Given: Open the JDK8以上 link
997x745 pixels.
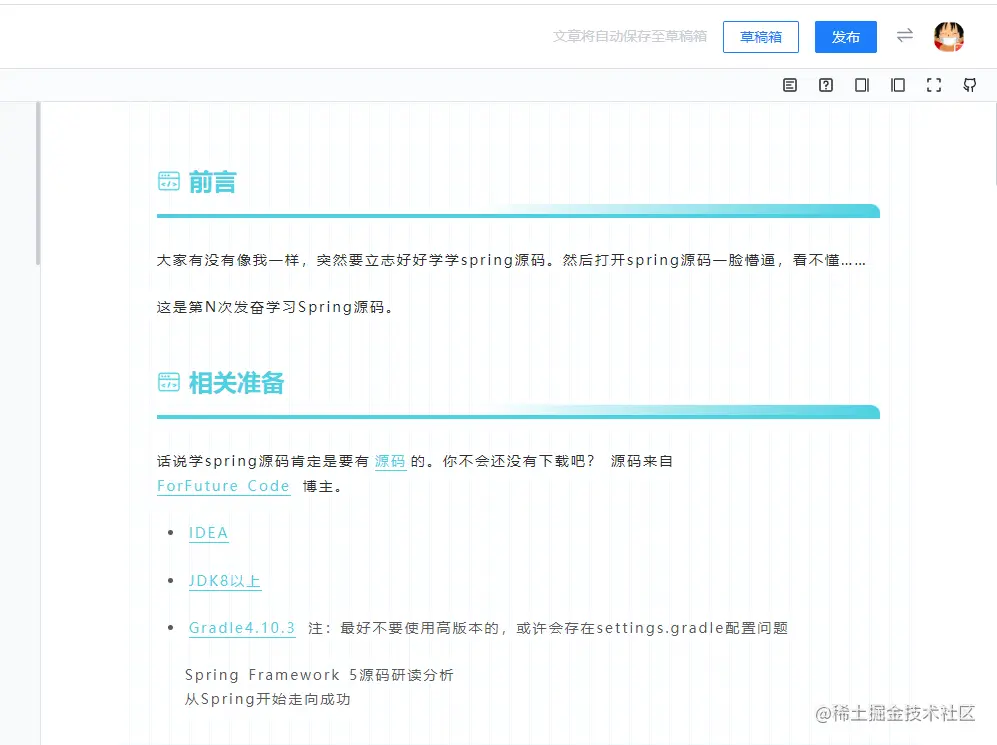Looking at the screenshot, I should (x=224, y=581).
